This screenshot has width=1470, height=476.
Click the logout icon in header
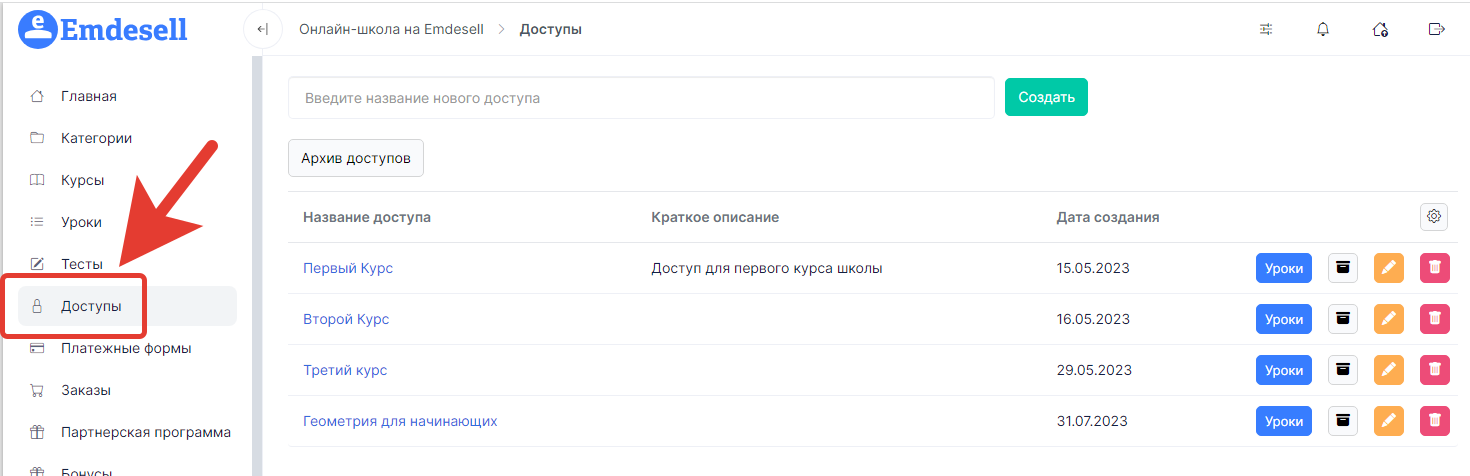[1437, 29]
